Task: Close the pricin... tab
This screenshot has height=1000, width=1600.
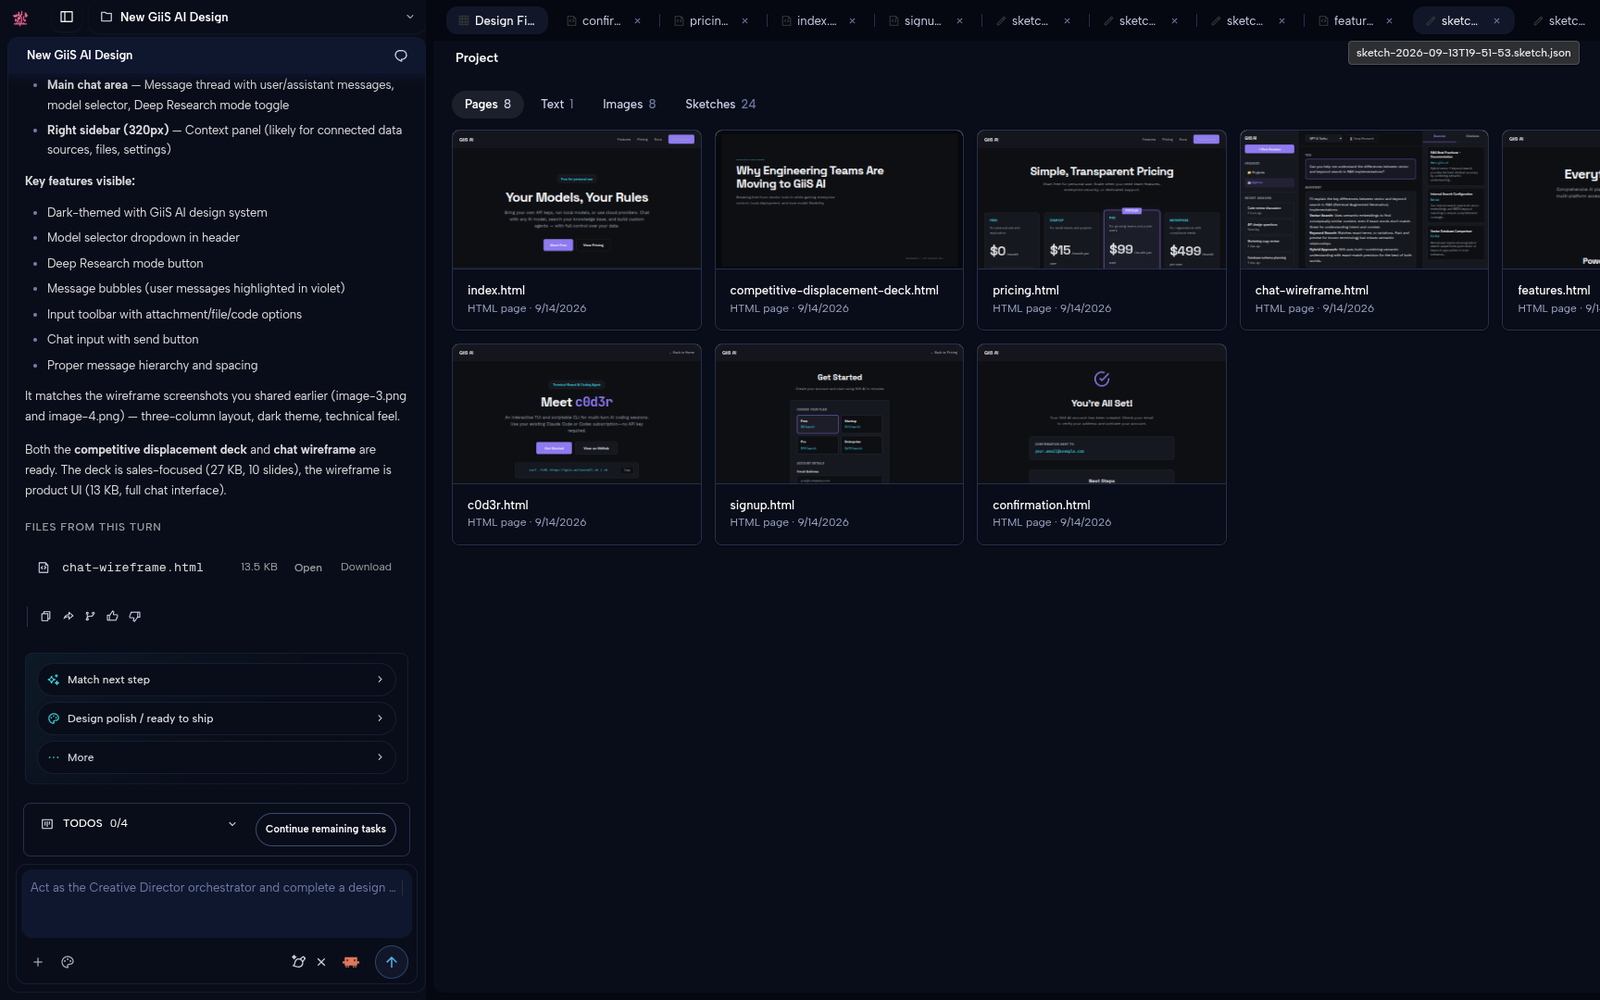Action: coord(745,21)
